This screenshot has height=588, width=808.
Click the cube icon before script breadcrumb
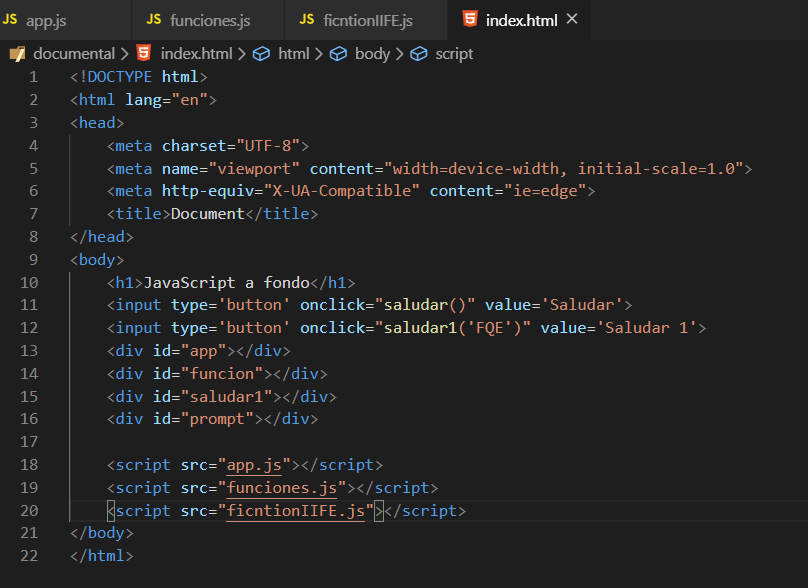click(x=418, y=54)
